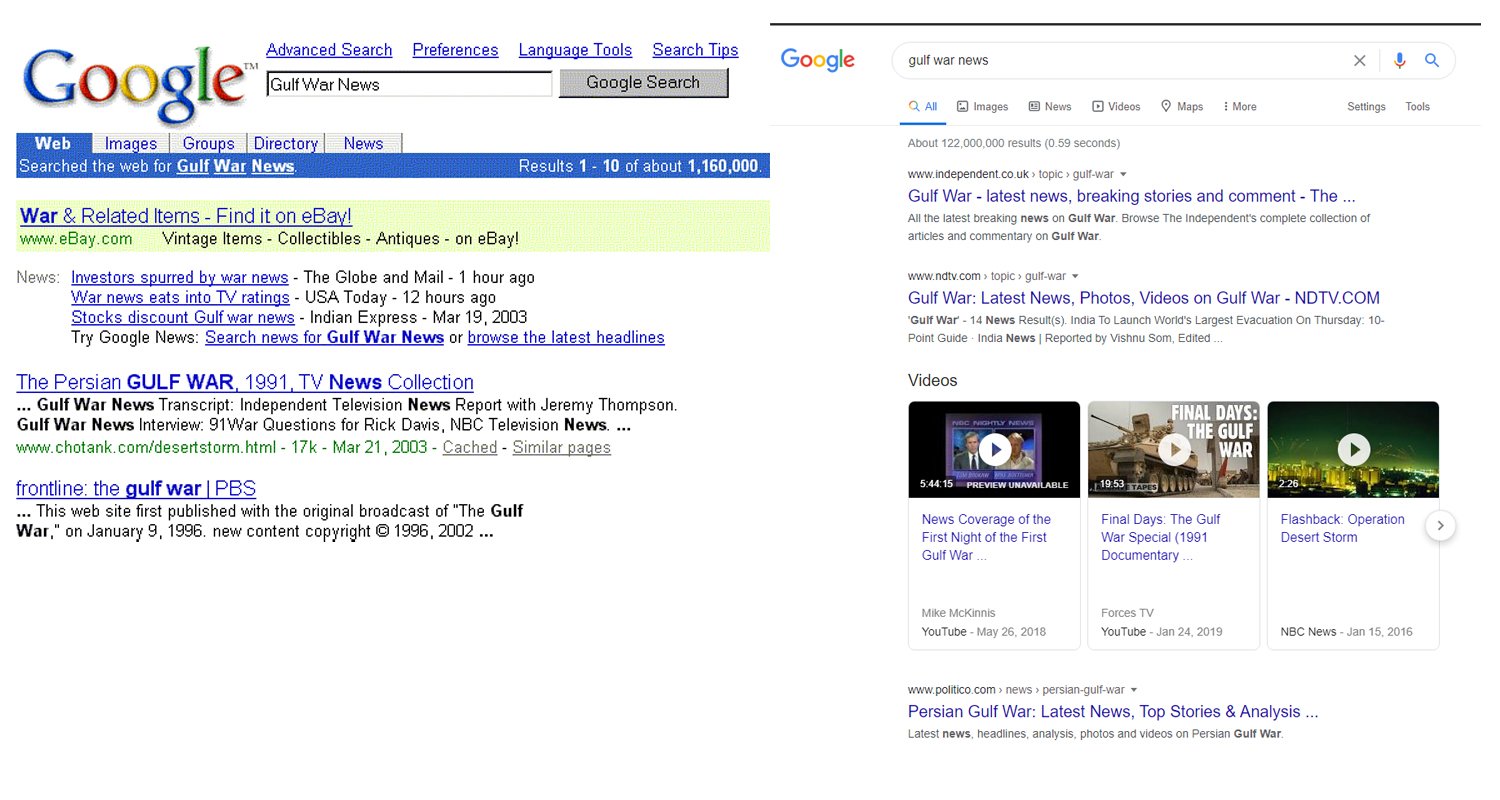Open The Persian GULF WAR 1991 TV News result
This screenshot has height=800, width=1500.
coord(245,382)
